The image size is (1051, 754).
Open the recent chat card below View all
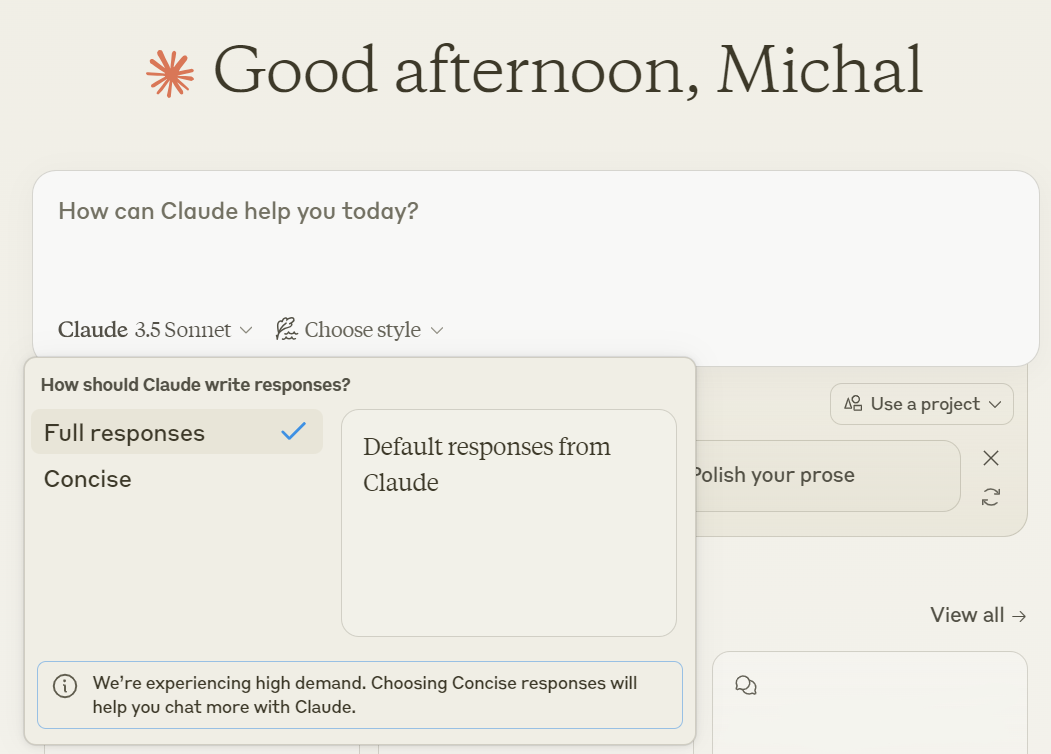[x=869, y=710]
